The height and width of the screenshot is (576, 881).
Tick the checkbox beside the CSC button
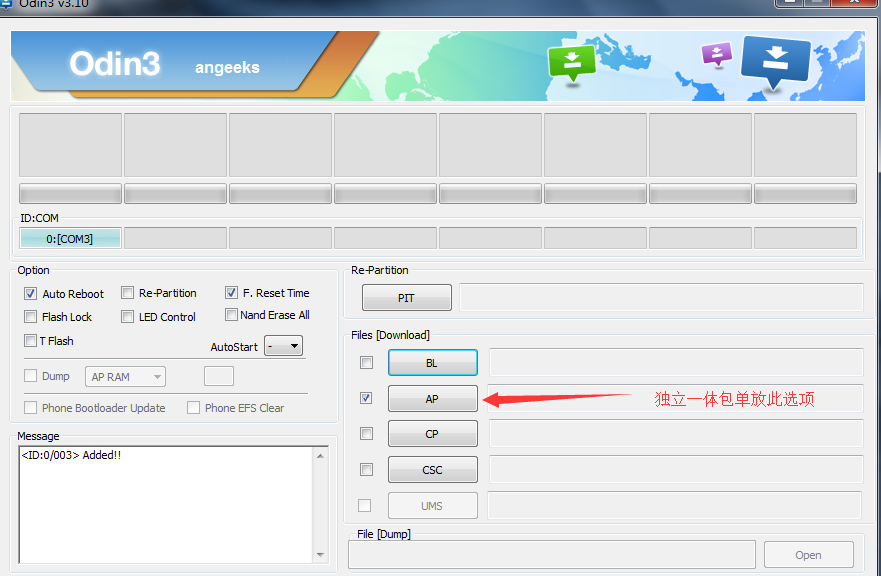point(366,469)
